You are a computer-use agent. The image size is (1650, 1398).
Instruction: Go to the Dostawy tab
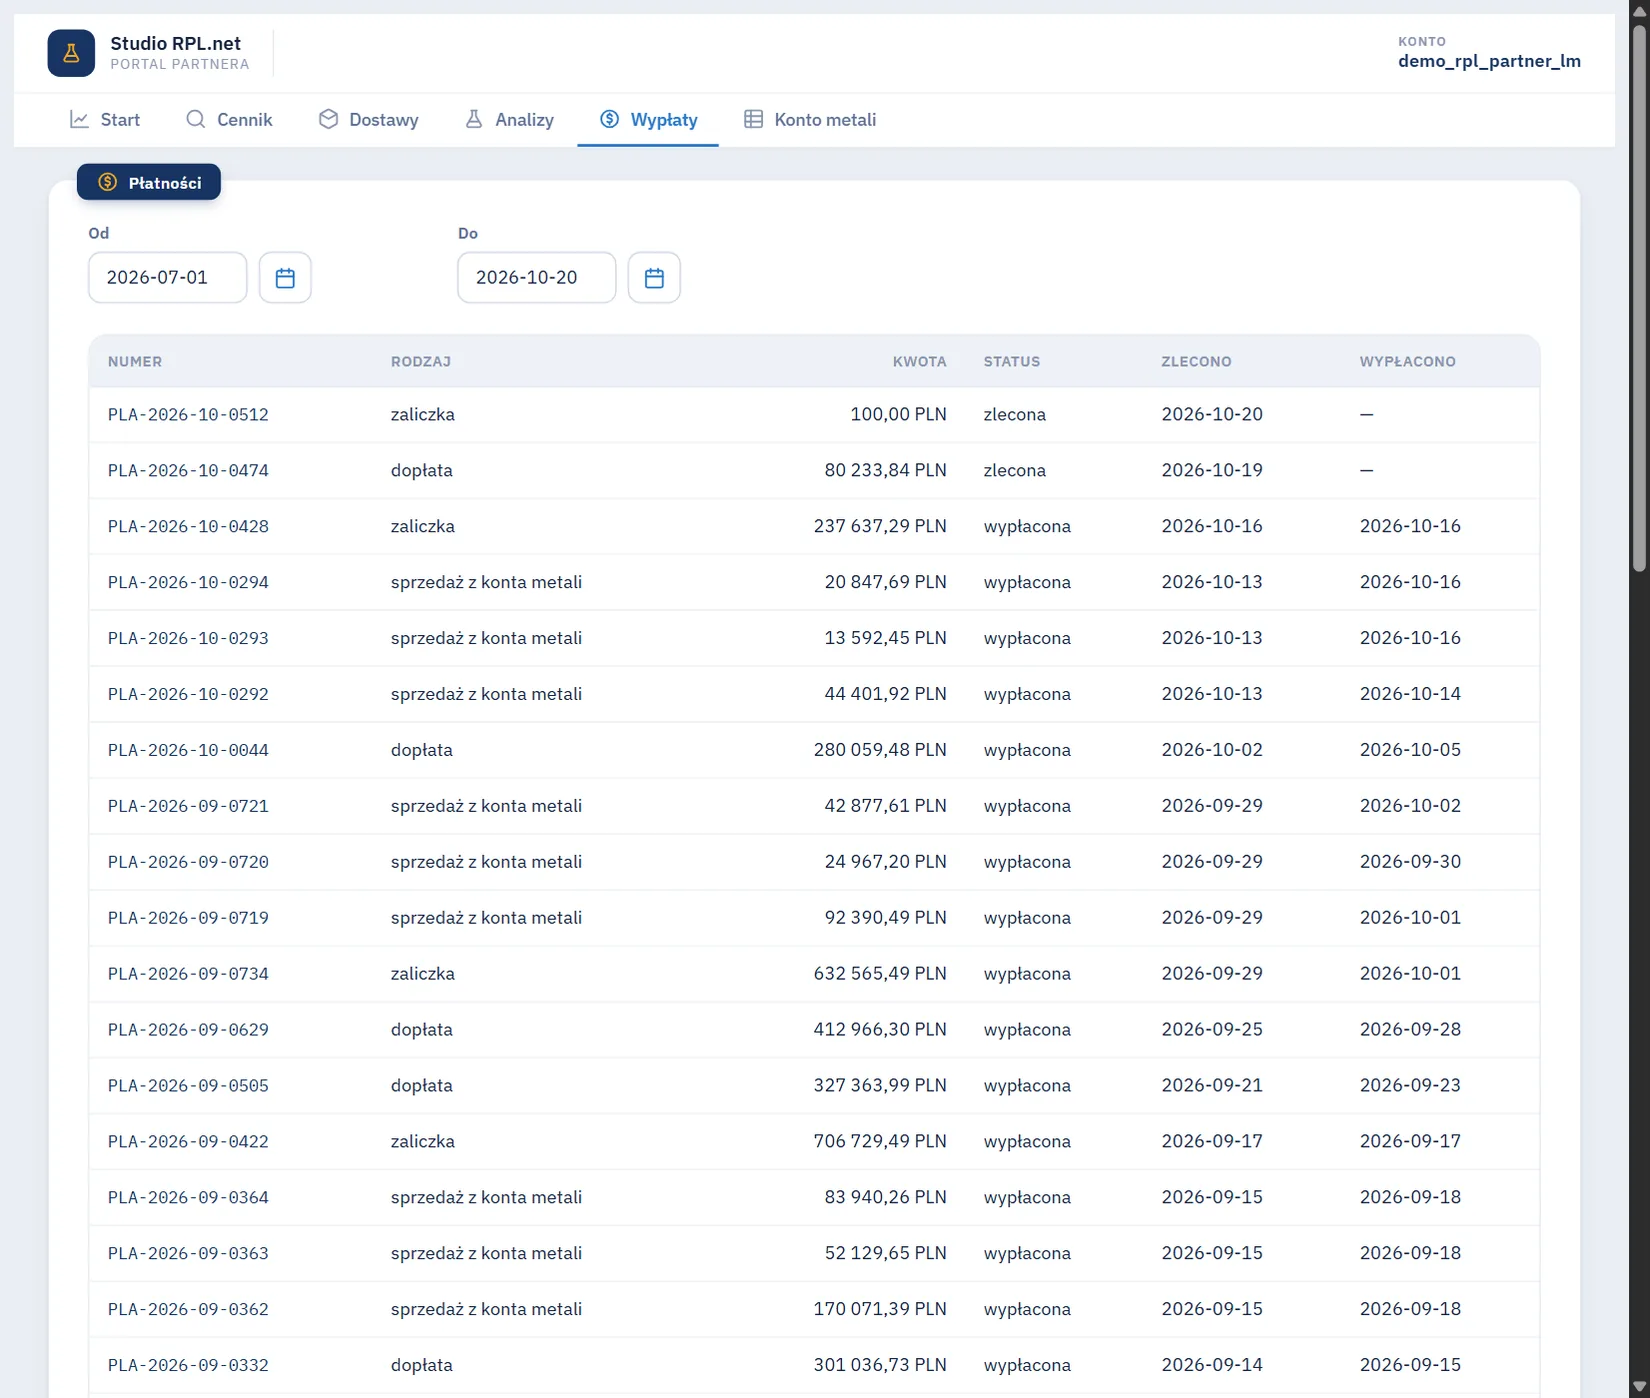coord(368,120)
